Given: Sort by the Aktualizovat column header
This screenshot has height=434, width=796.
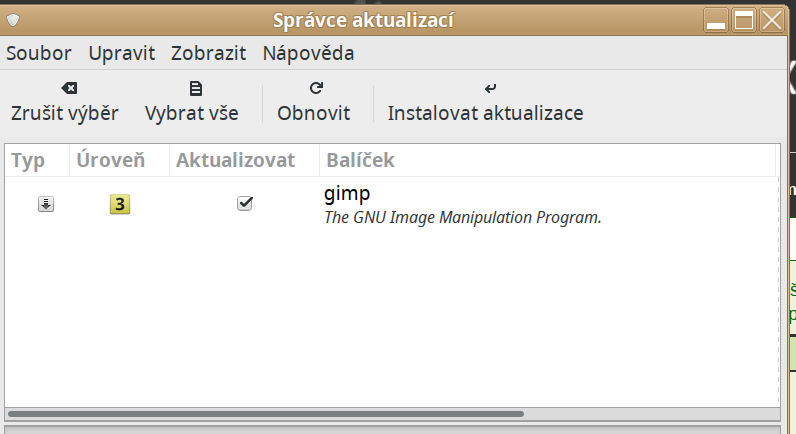Looking at the screenshot, I should click(235, 160).
